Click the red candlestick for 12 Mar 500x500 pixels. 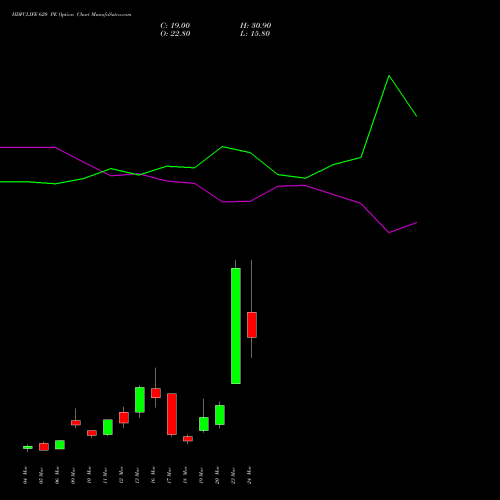(124, 417)
